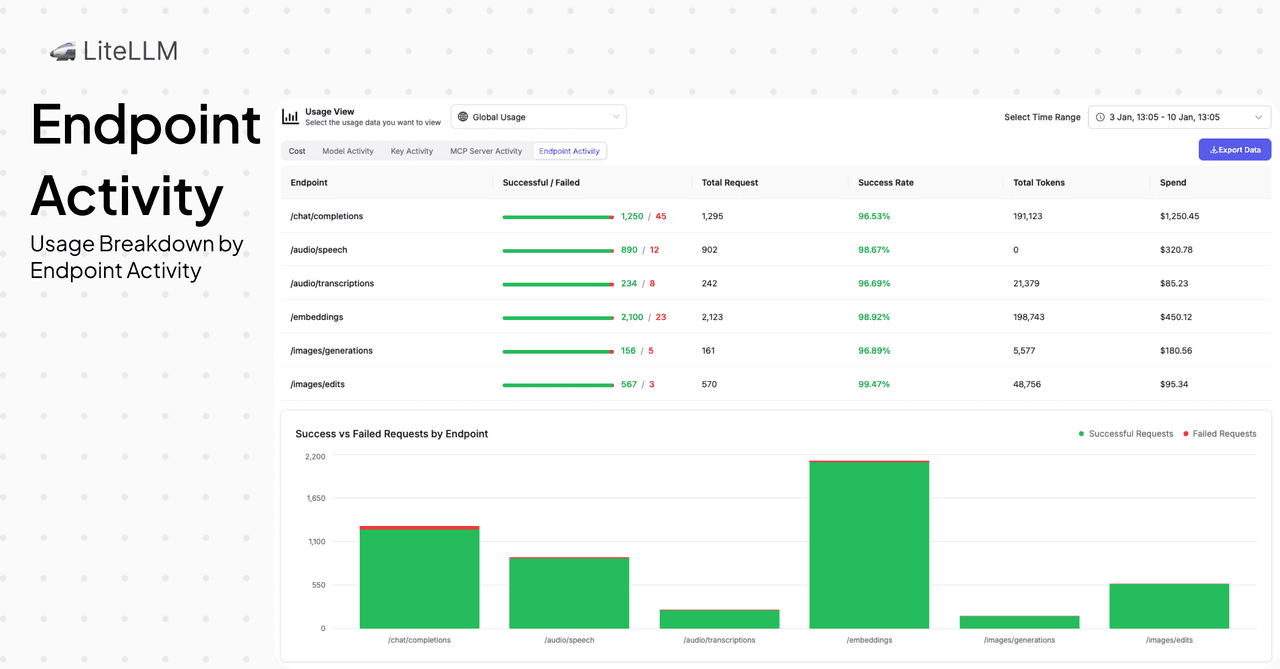The width and height of the screenshot is (1280, 669).
Task: Click the clock icon in time range picker
Action: tap(1100, 117)
